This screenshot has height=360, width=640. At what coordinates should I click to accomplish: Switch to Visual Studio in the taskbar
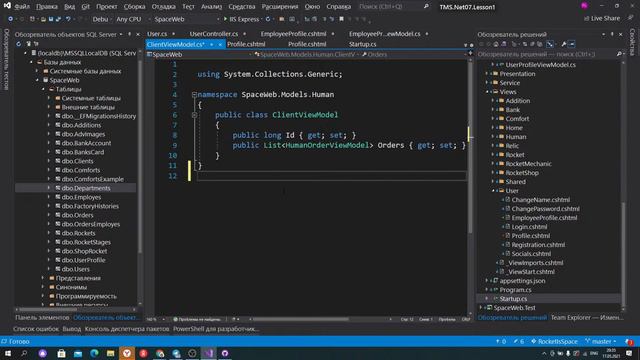209,353
